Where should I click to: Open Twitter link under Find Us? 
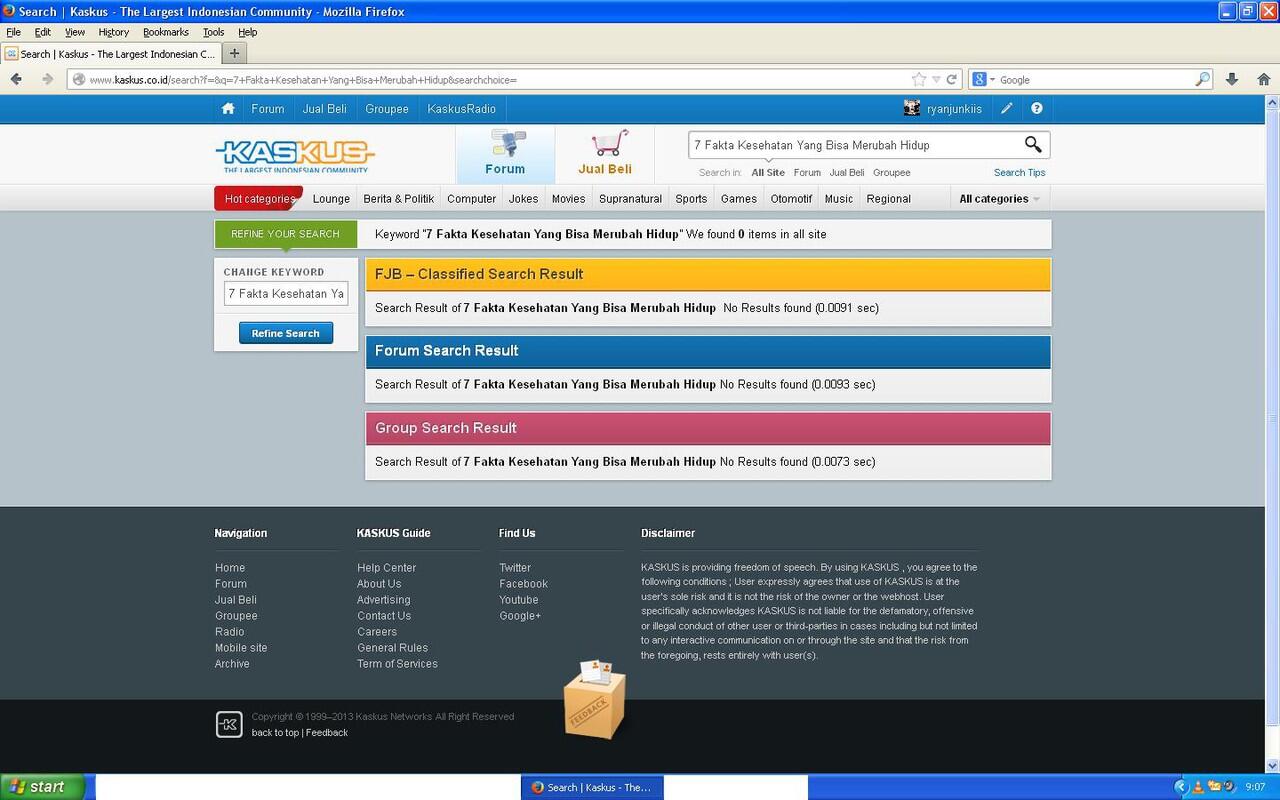point(515,567)
